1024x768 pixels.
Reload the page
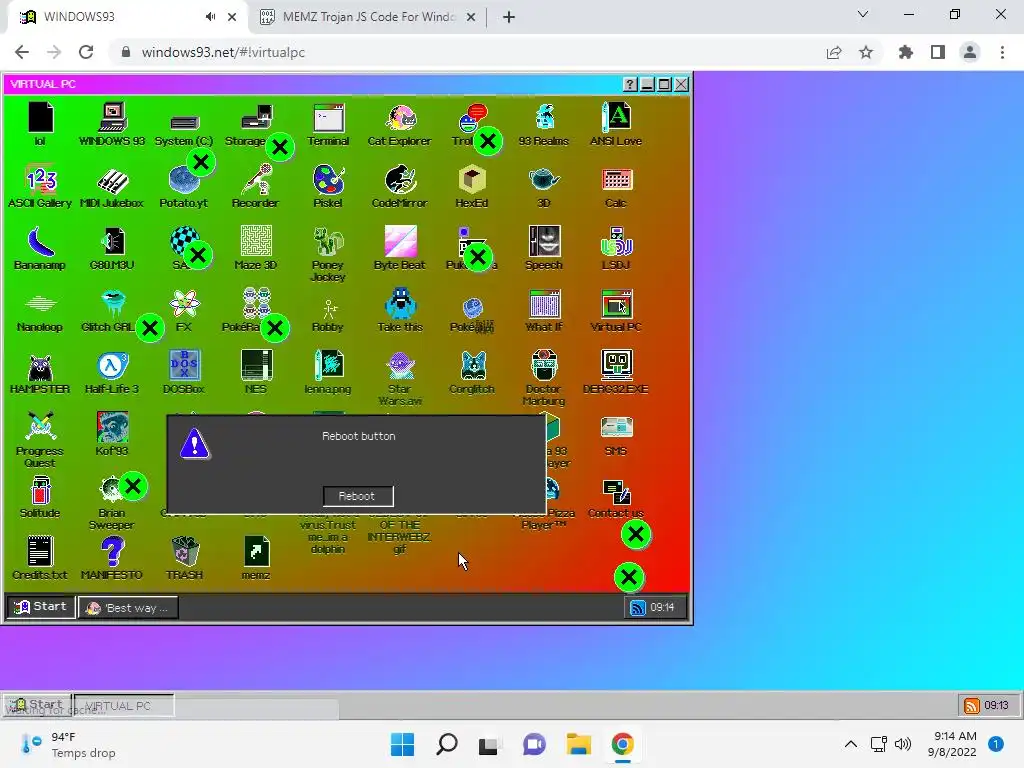[x=86, y=52]
